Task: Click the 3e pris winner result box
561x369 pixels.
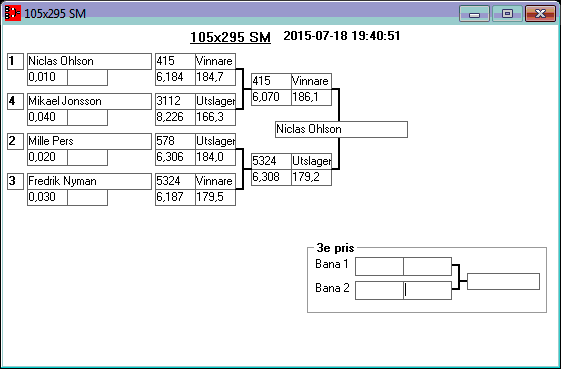Action: click(x=503, y=282)
